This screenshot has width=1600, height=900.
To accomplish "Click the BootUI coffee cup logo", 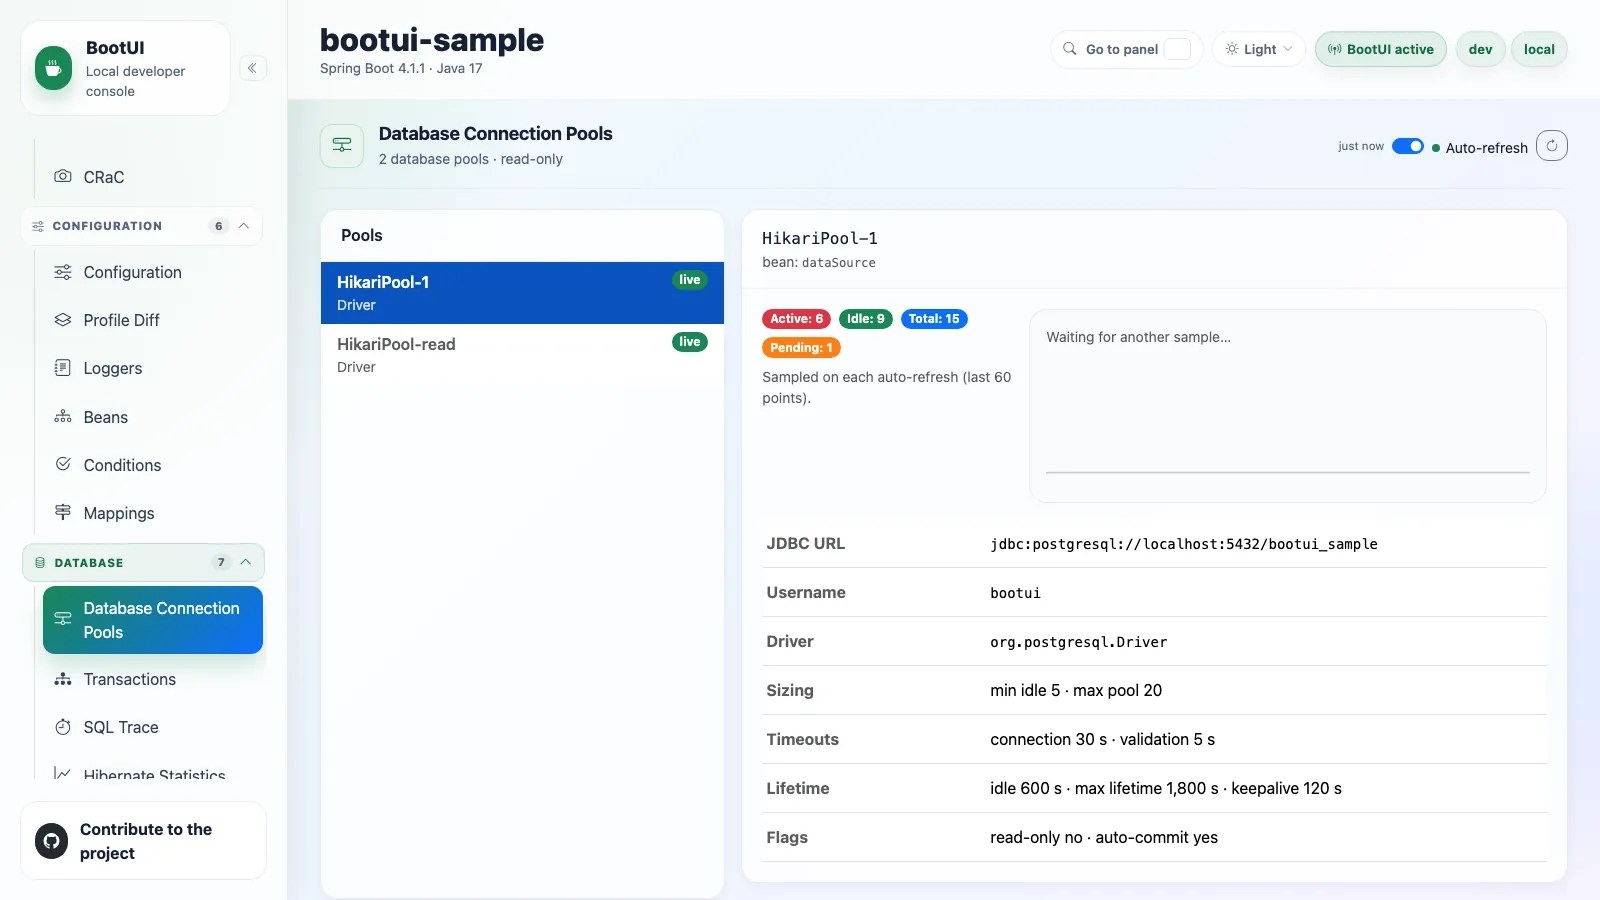I will click(x=54, y=68).
